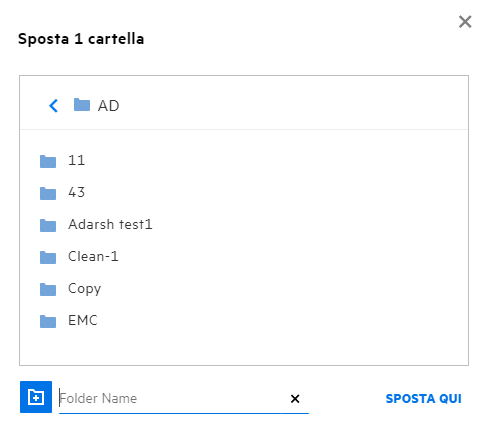
Task: Clear the folder name with the X icon
Action: click(295, 398)
